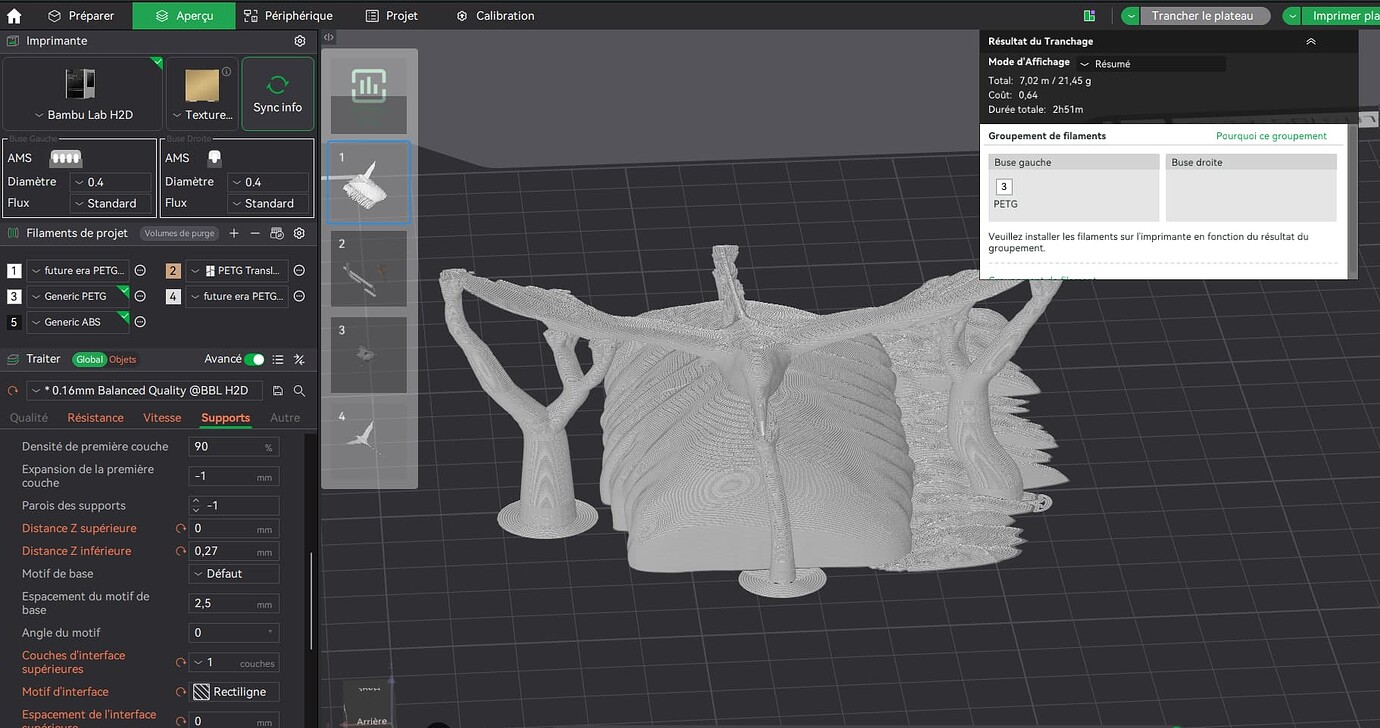Expand filament 2 PETG Translucent dropdown
This screenshot has height=728, width=1380.
tap(237, 270)
